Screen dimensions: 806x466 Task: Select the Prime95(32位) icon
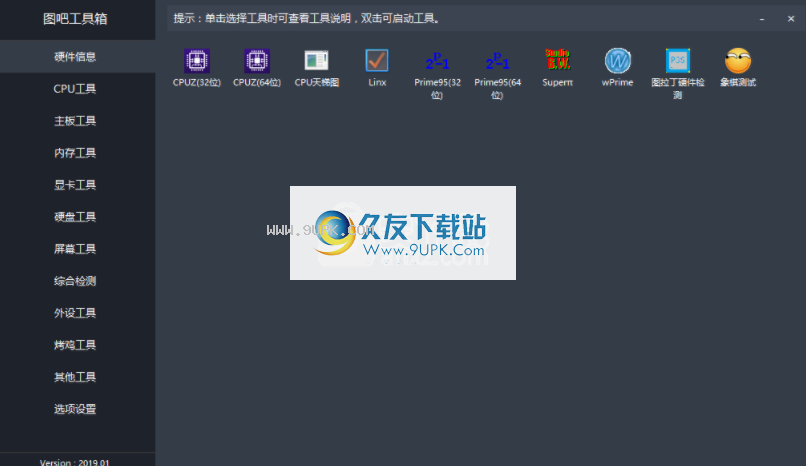coord(437,61)
